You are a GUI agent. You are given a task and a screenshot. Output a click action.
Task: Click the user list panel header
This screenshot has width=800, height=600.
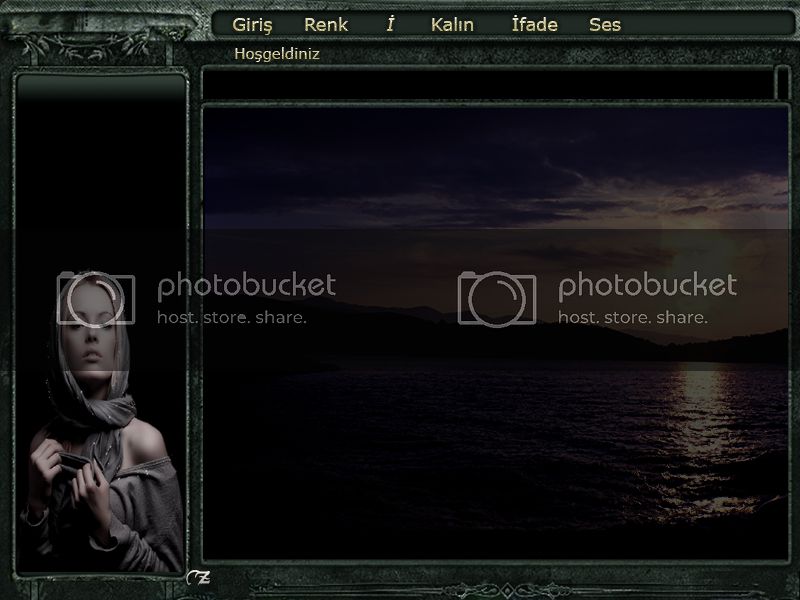102,87
